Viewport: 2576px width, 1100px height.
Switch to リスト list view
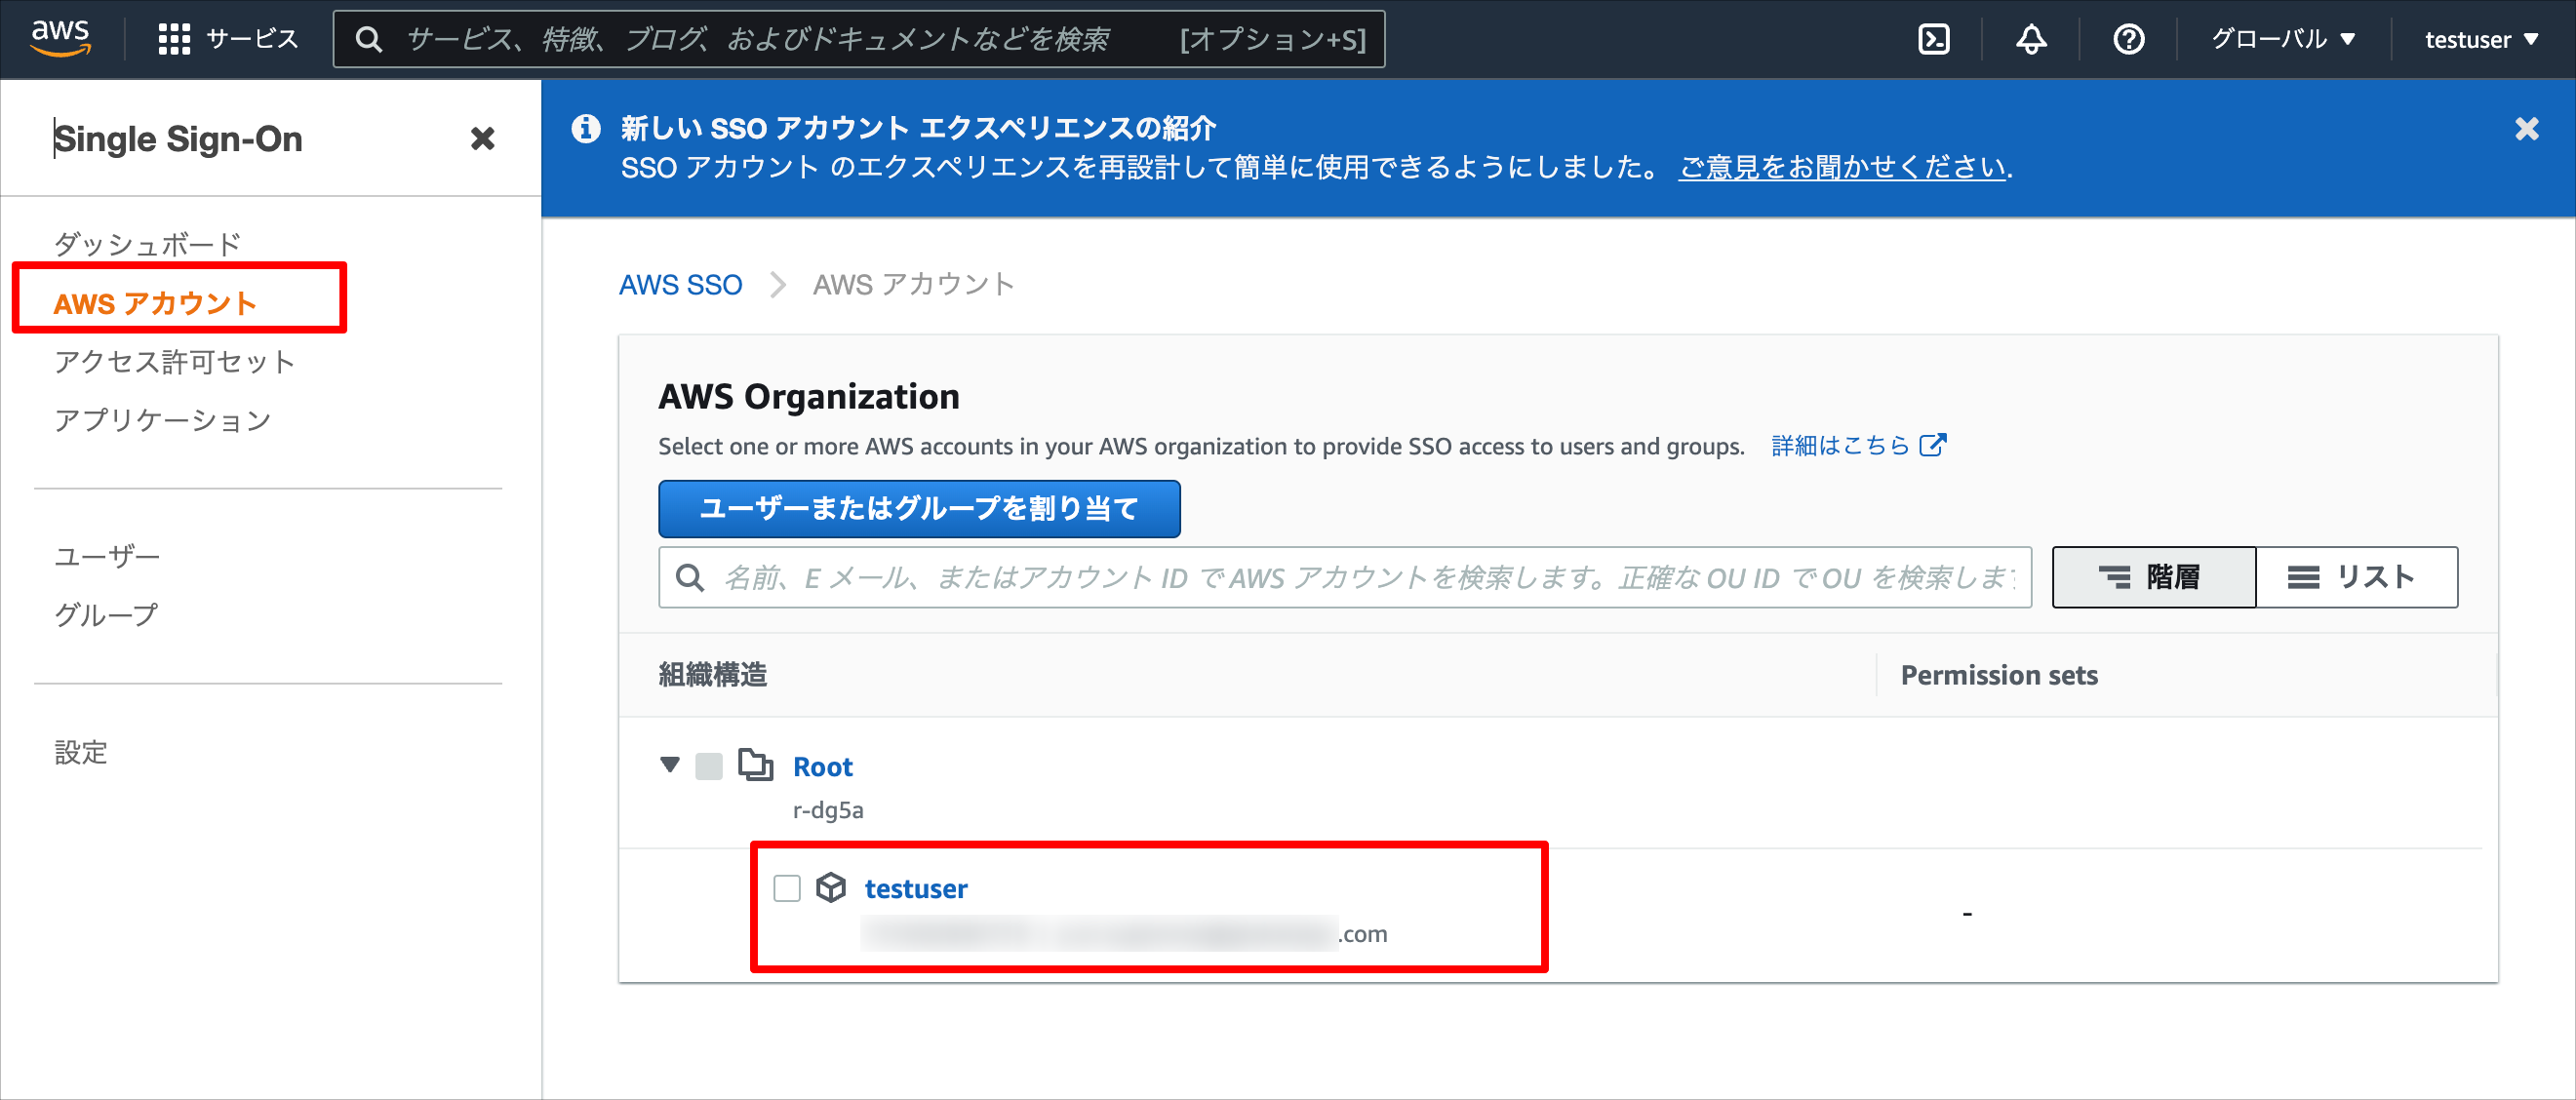2357,577
